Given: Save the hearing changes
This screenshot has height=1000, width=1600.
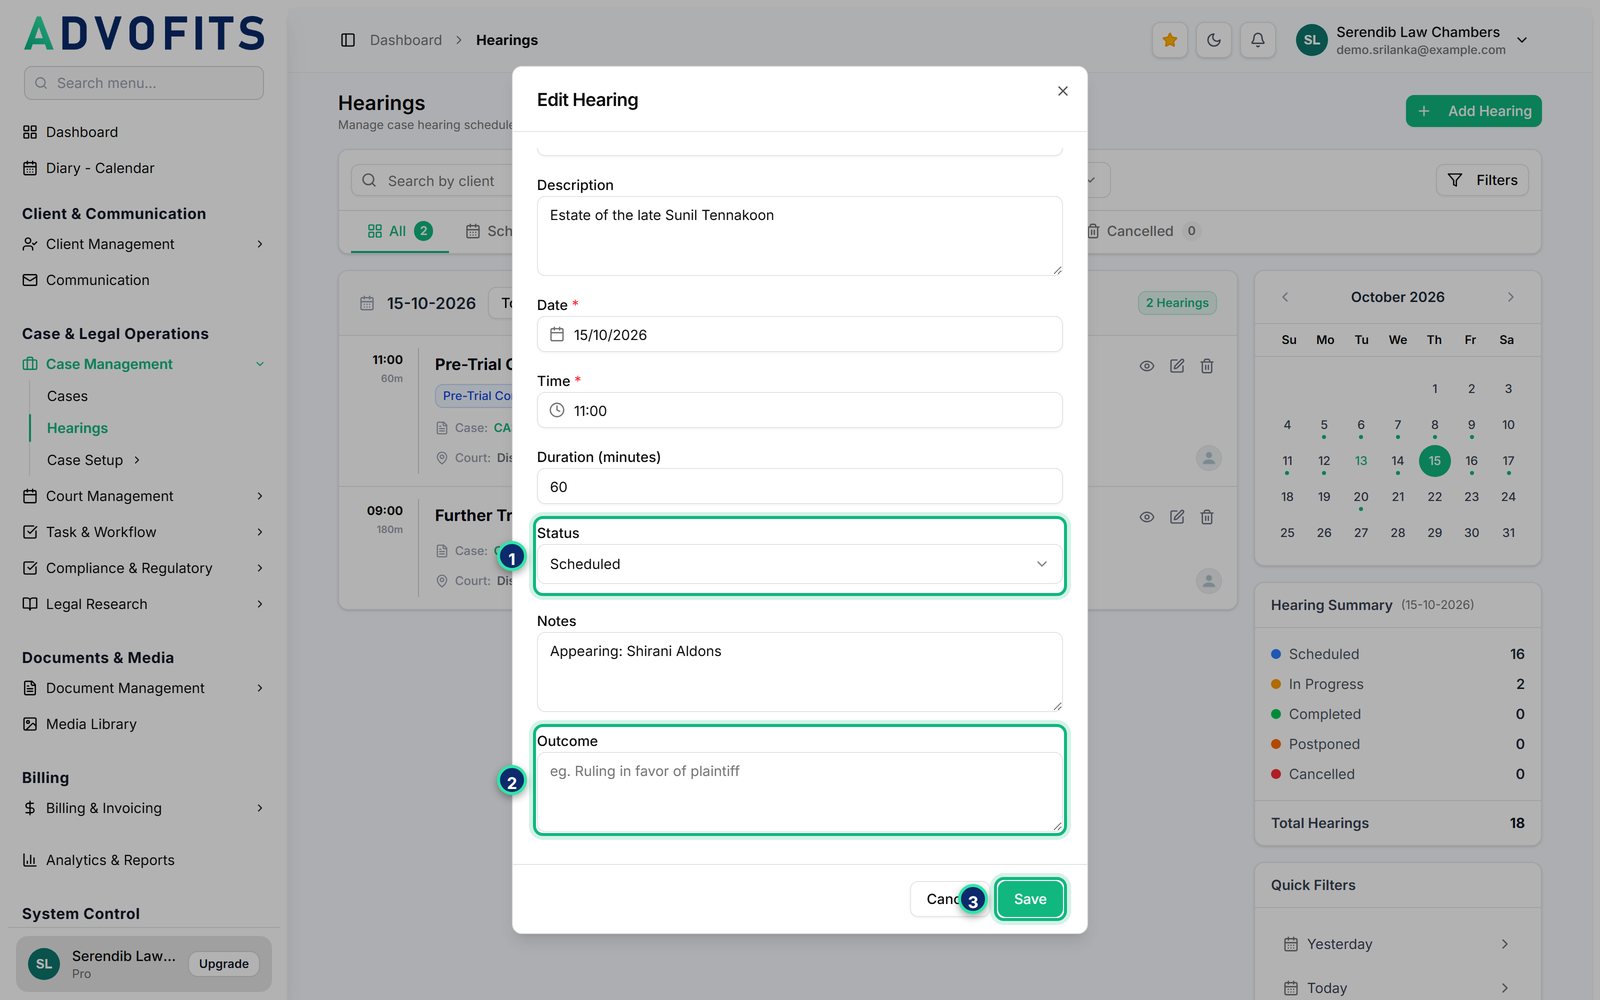Looking at the screenshot, I should (1030, 899).
